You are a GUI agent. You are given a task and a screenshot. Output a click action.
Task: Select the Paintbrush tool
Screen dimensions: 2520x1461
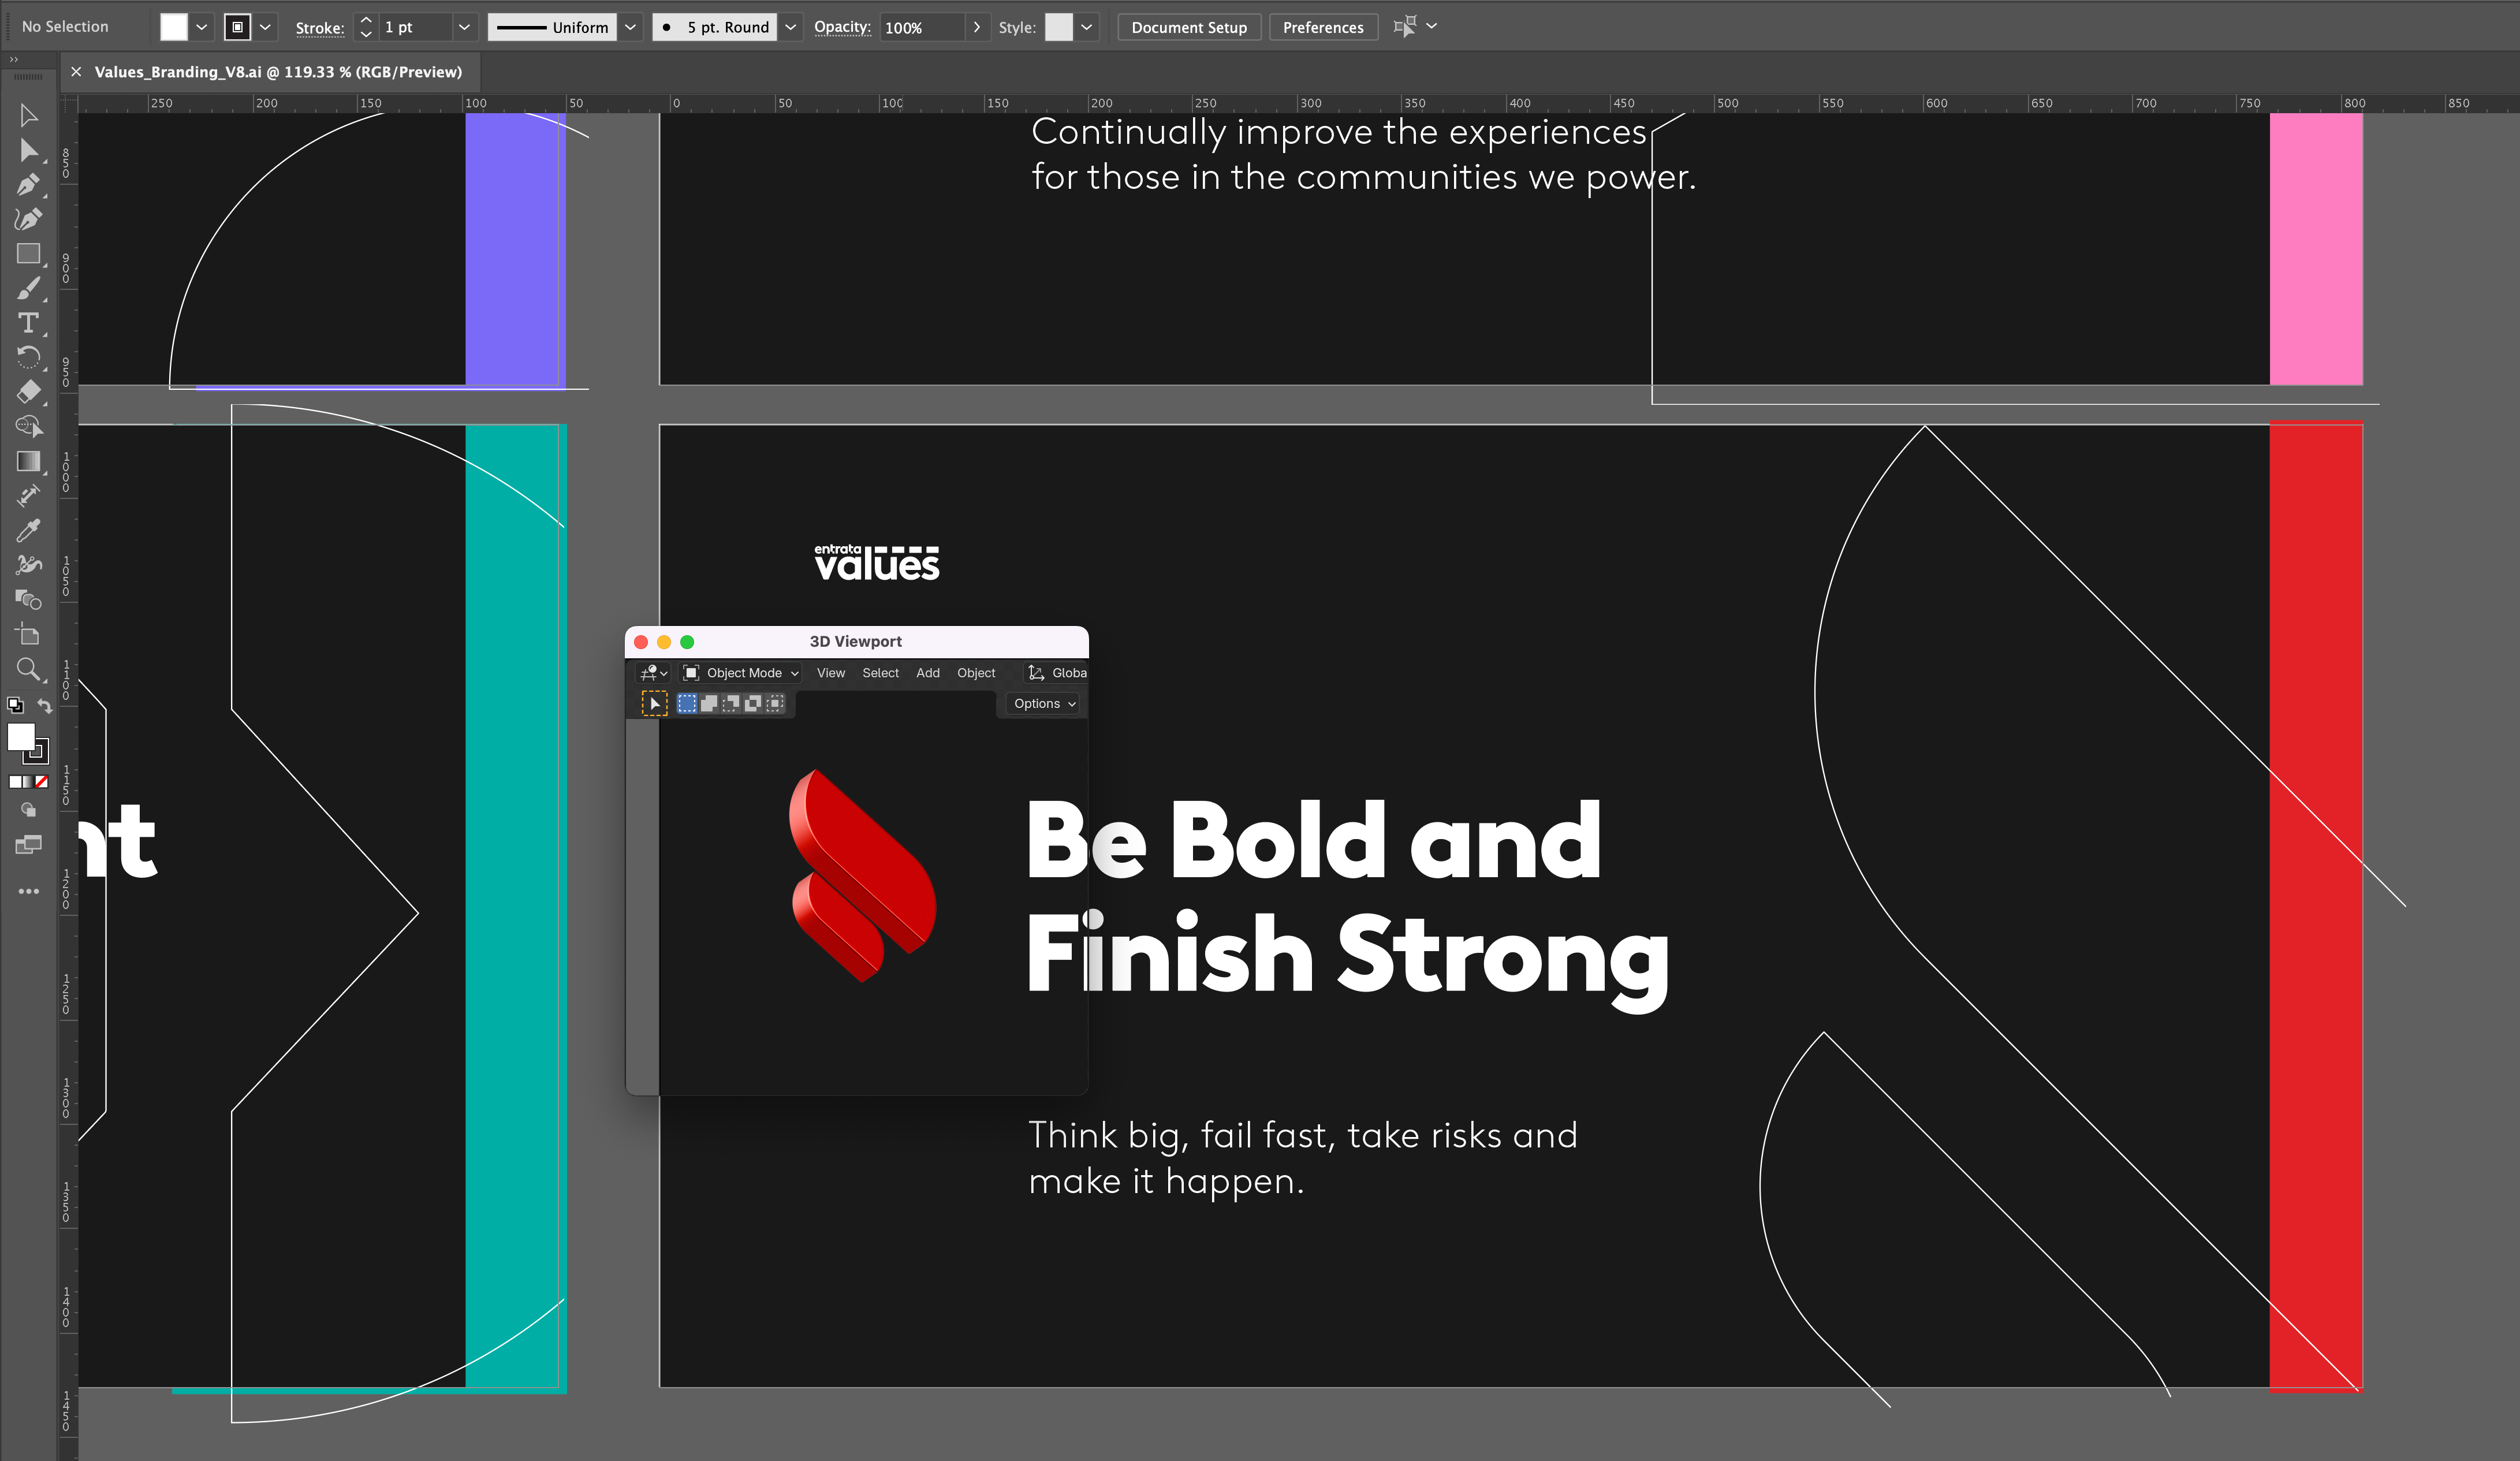[28, 288]
